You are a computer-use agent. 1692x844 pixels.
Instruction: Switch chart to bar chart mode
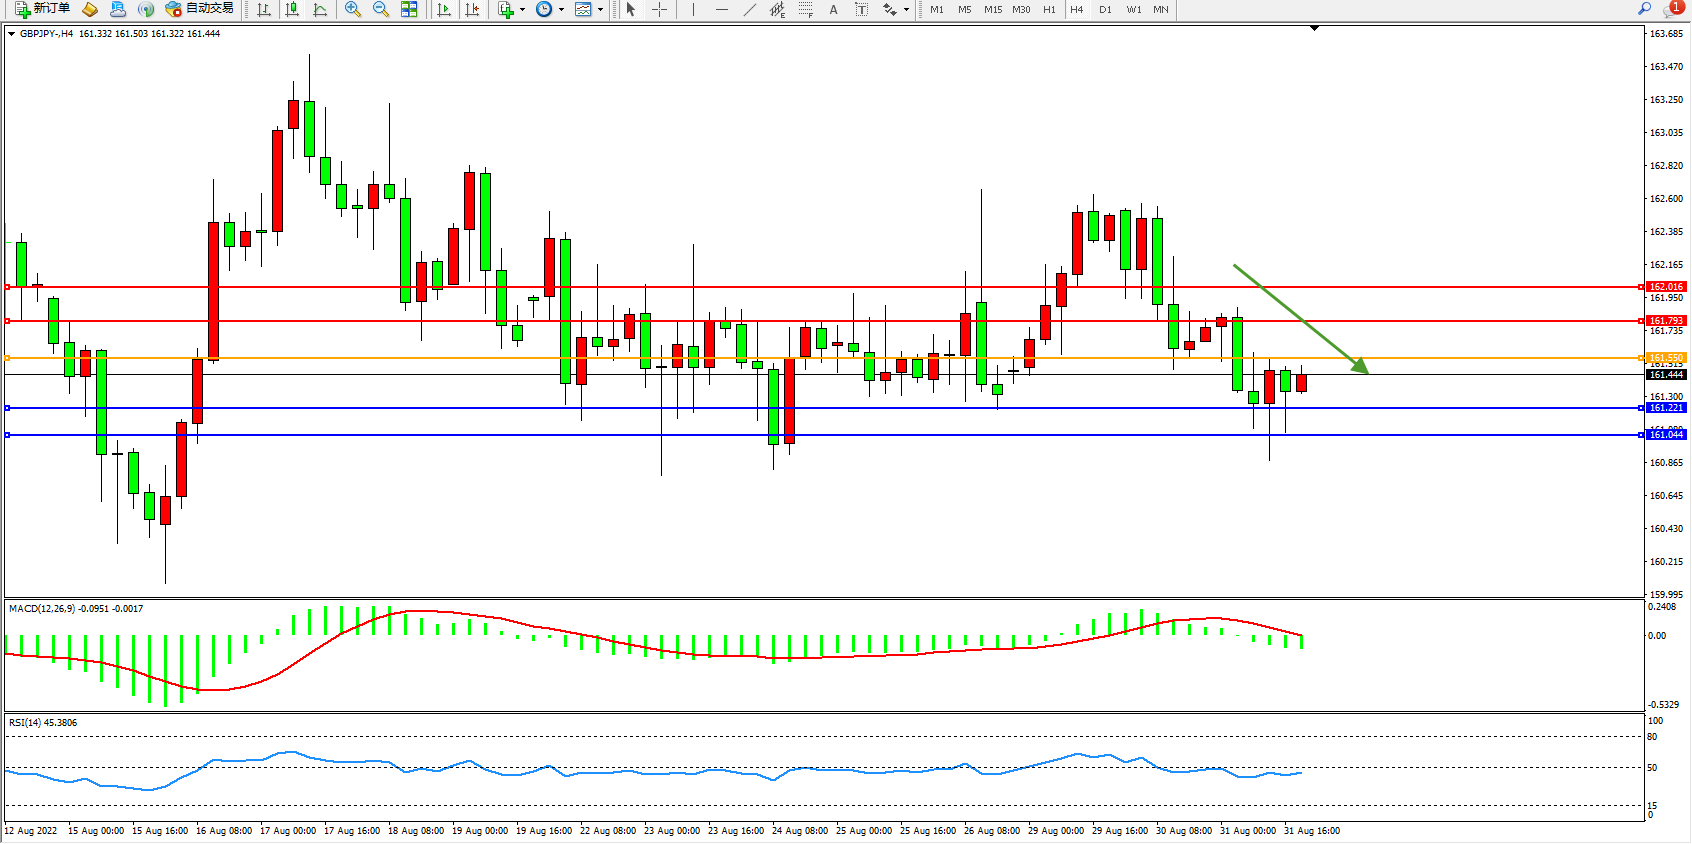tap(264, 9)
